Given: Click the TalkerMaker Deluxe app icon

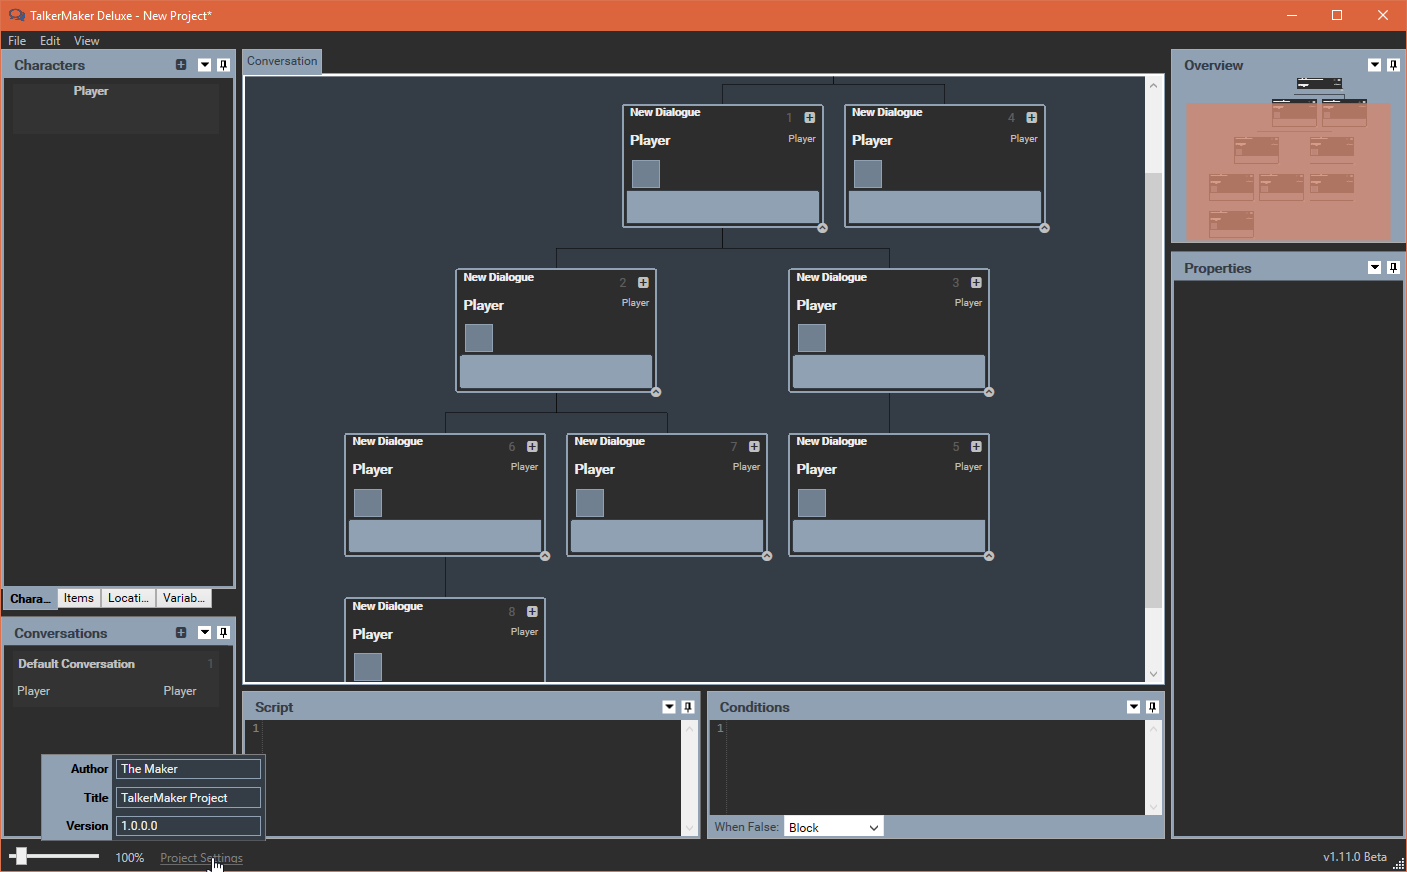Looking at the screenshot, I should pyautogui.click(x=17, y=15).
